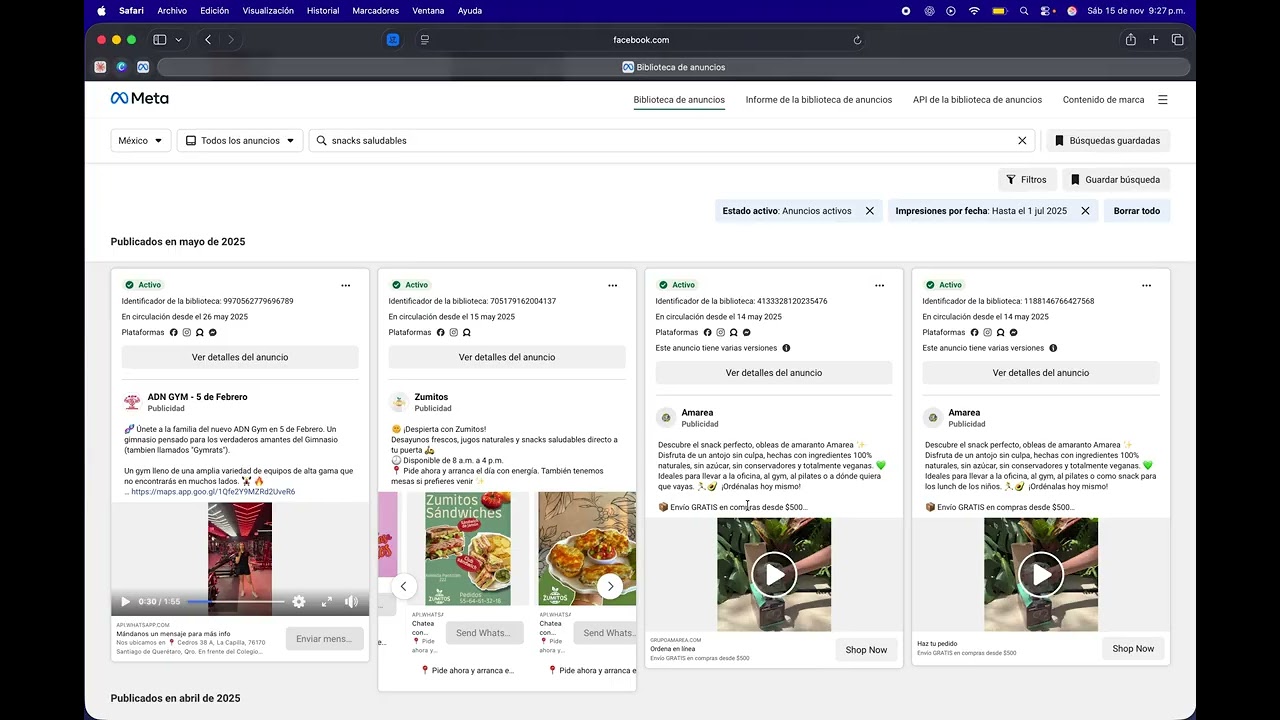Viewport: 1280px width, 720px height.
Task: Open Búsquedas guardadas
Action: coord(1108,141)
